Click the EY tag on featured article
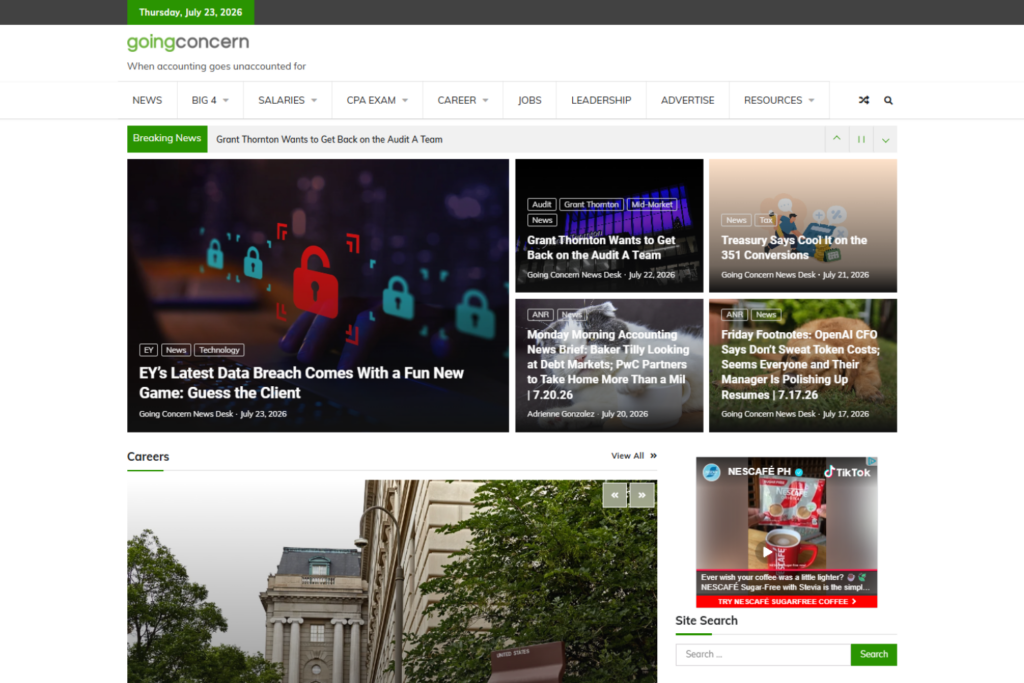 coord(148,350)
